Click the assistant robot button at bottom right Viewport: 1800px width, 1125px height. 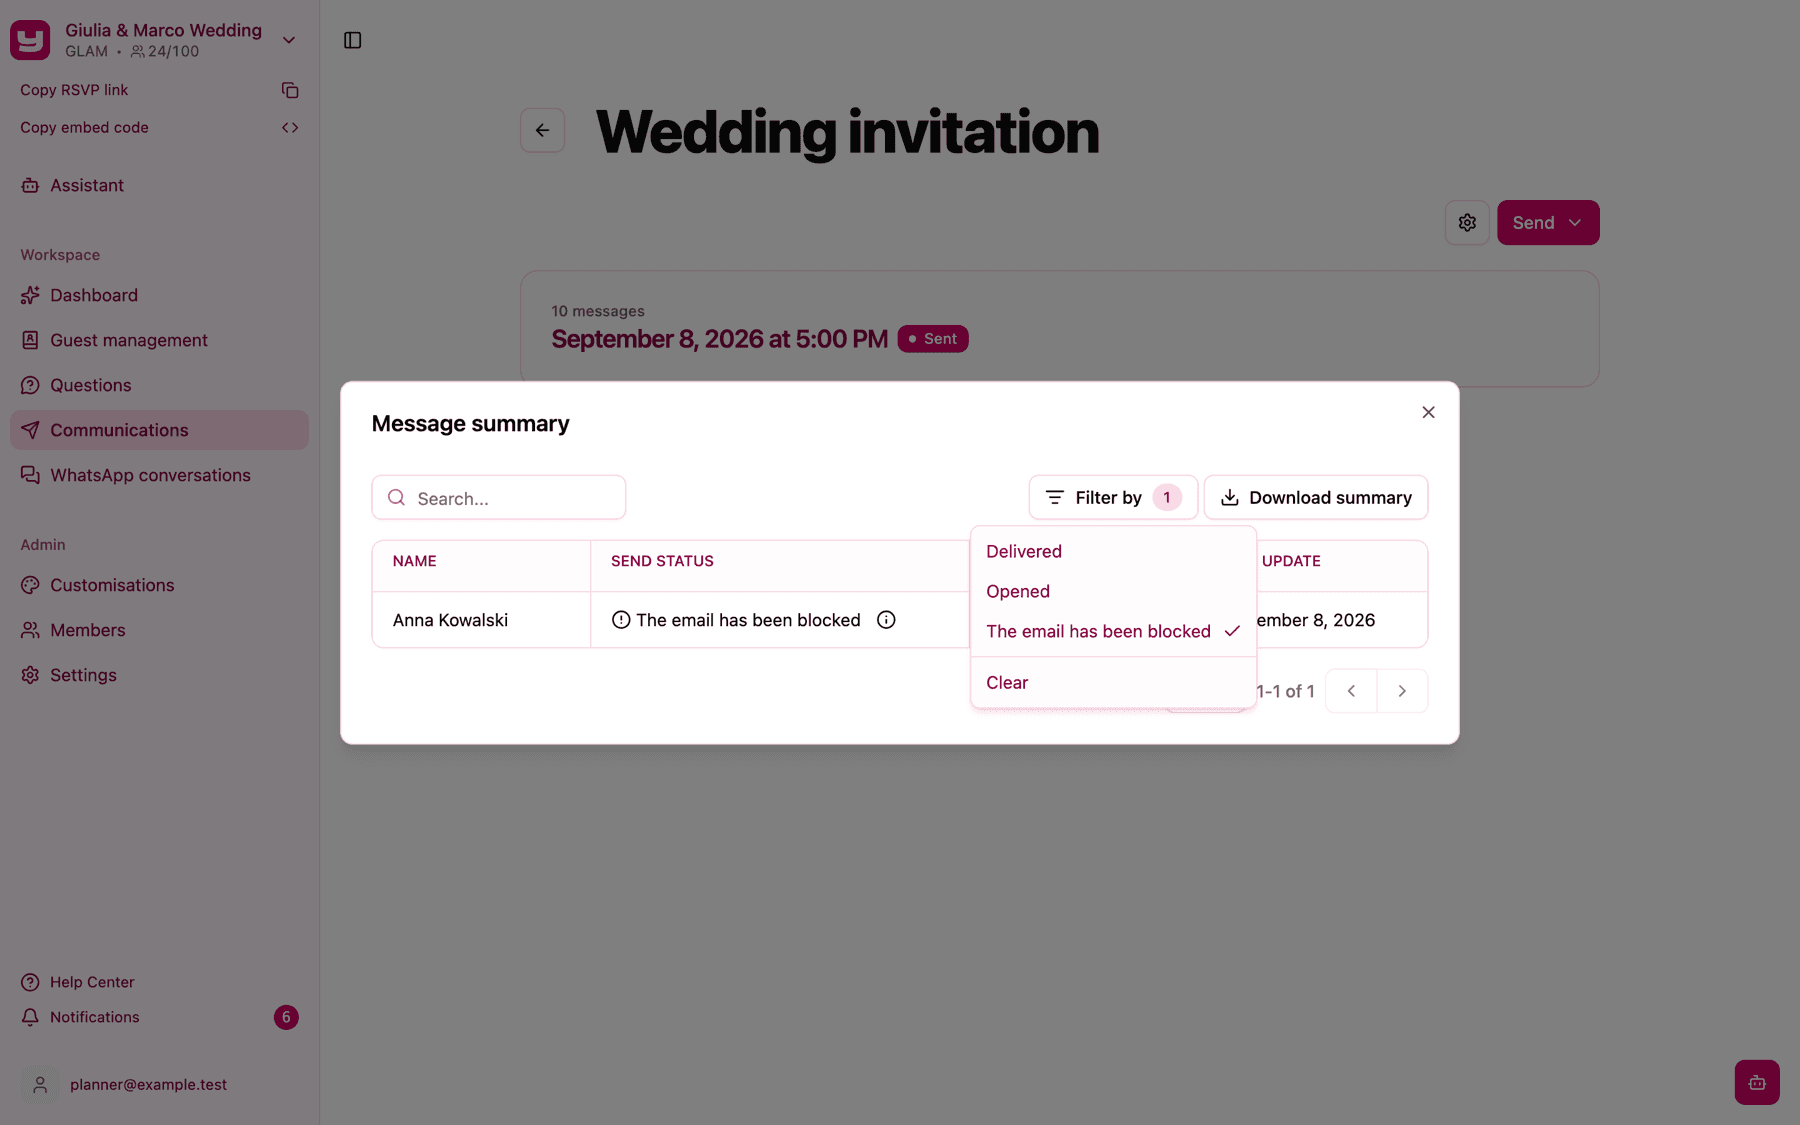1757,1082
